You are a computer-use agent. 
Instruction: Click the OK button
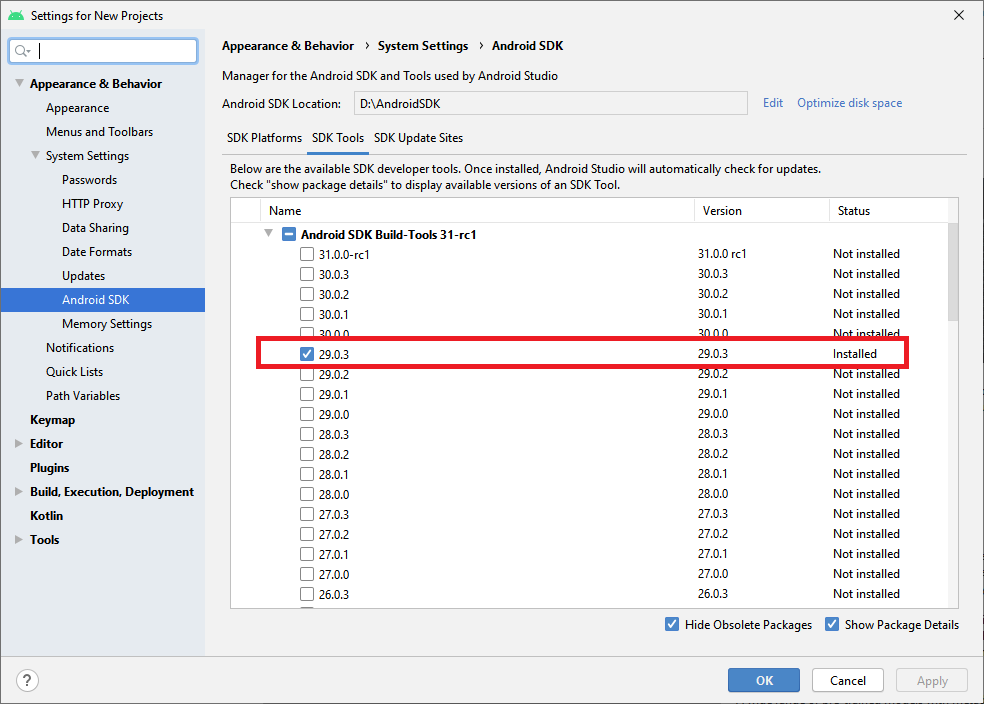click(x=764, y=680)
